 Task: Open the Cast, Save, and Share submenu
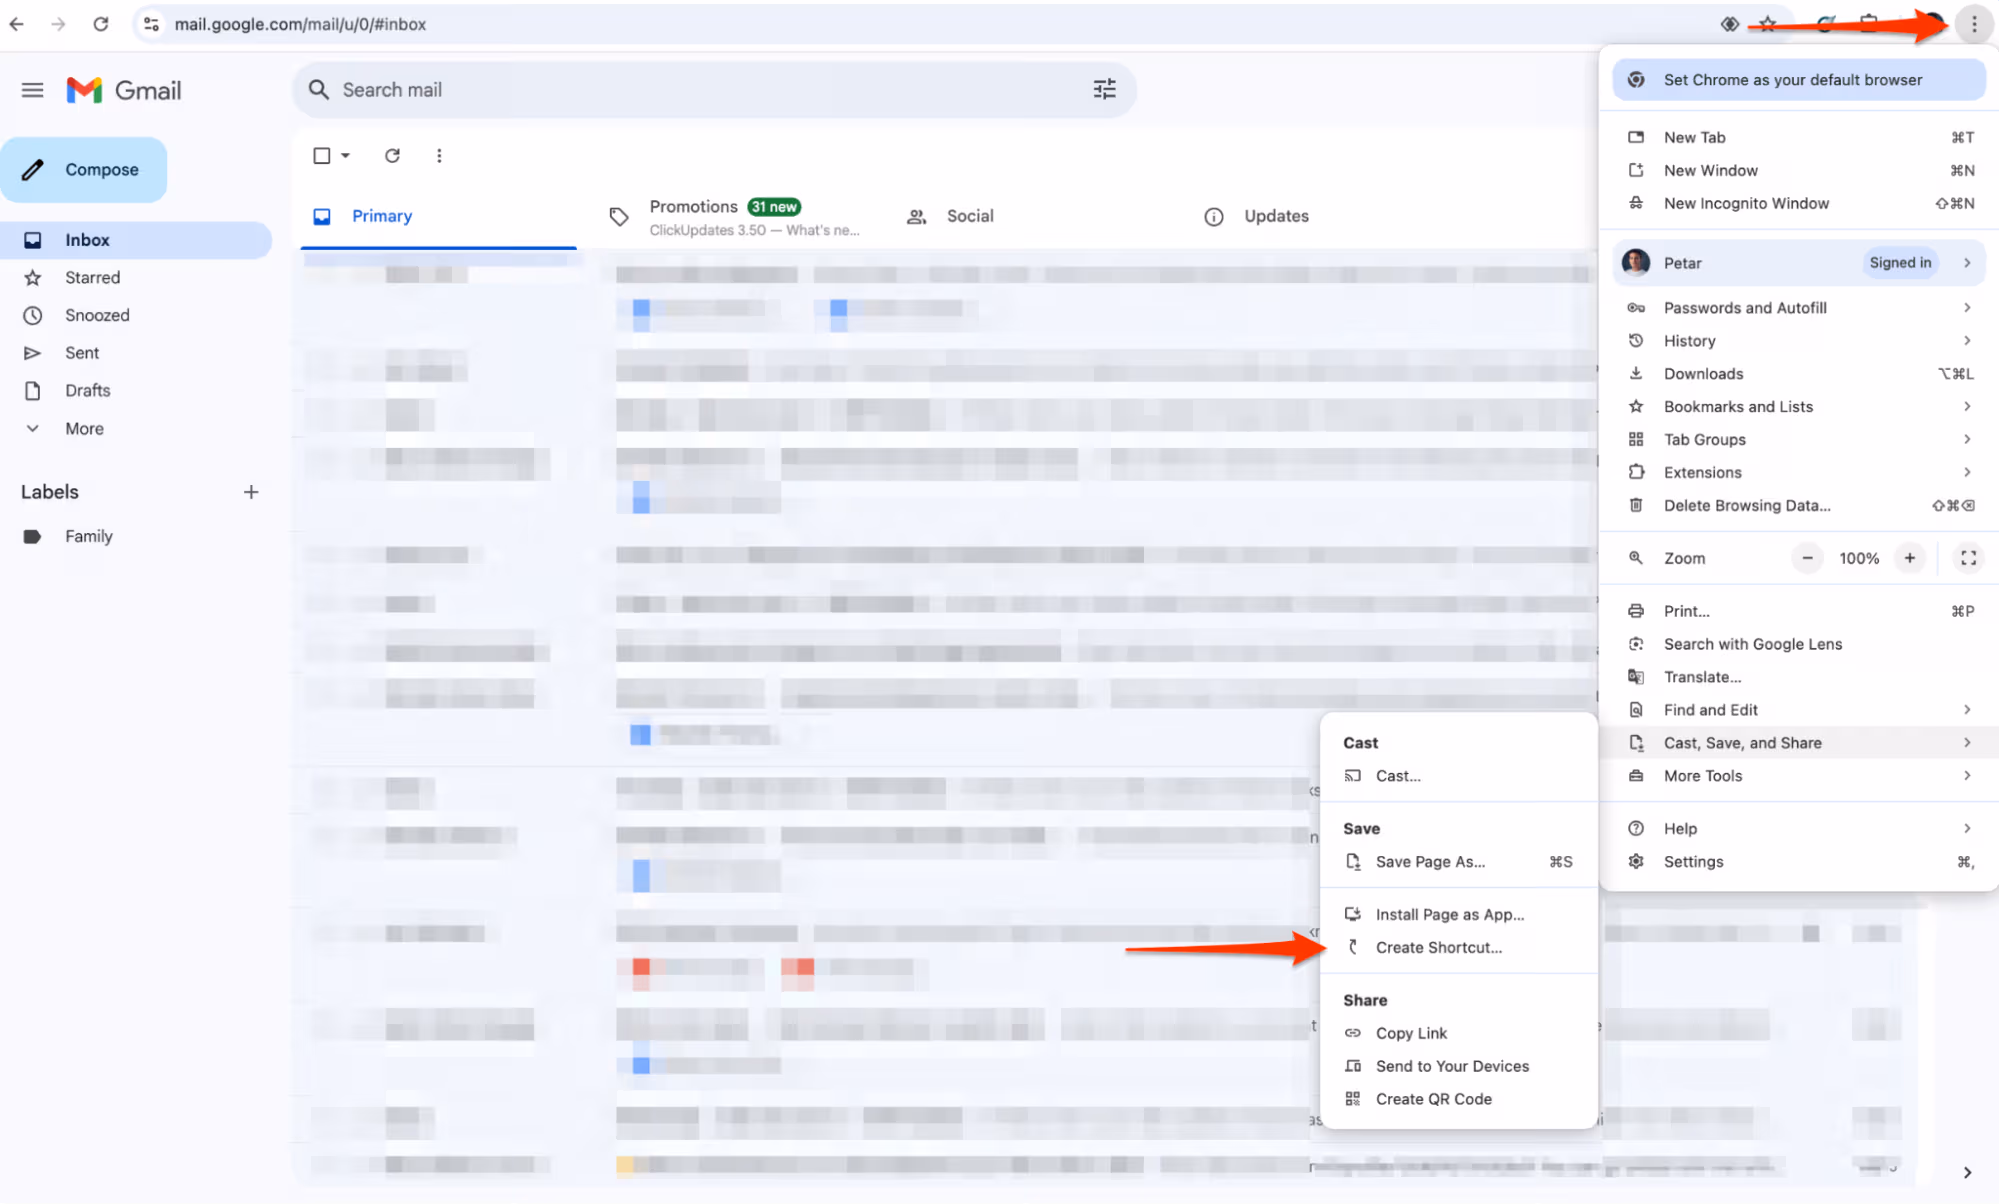point(1743,742)
